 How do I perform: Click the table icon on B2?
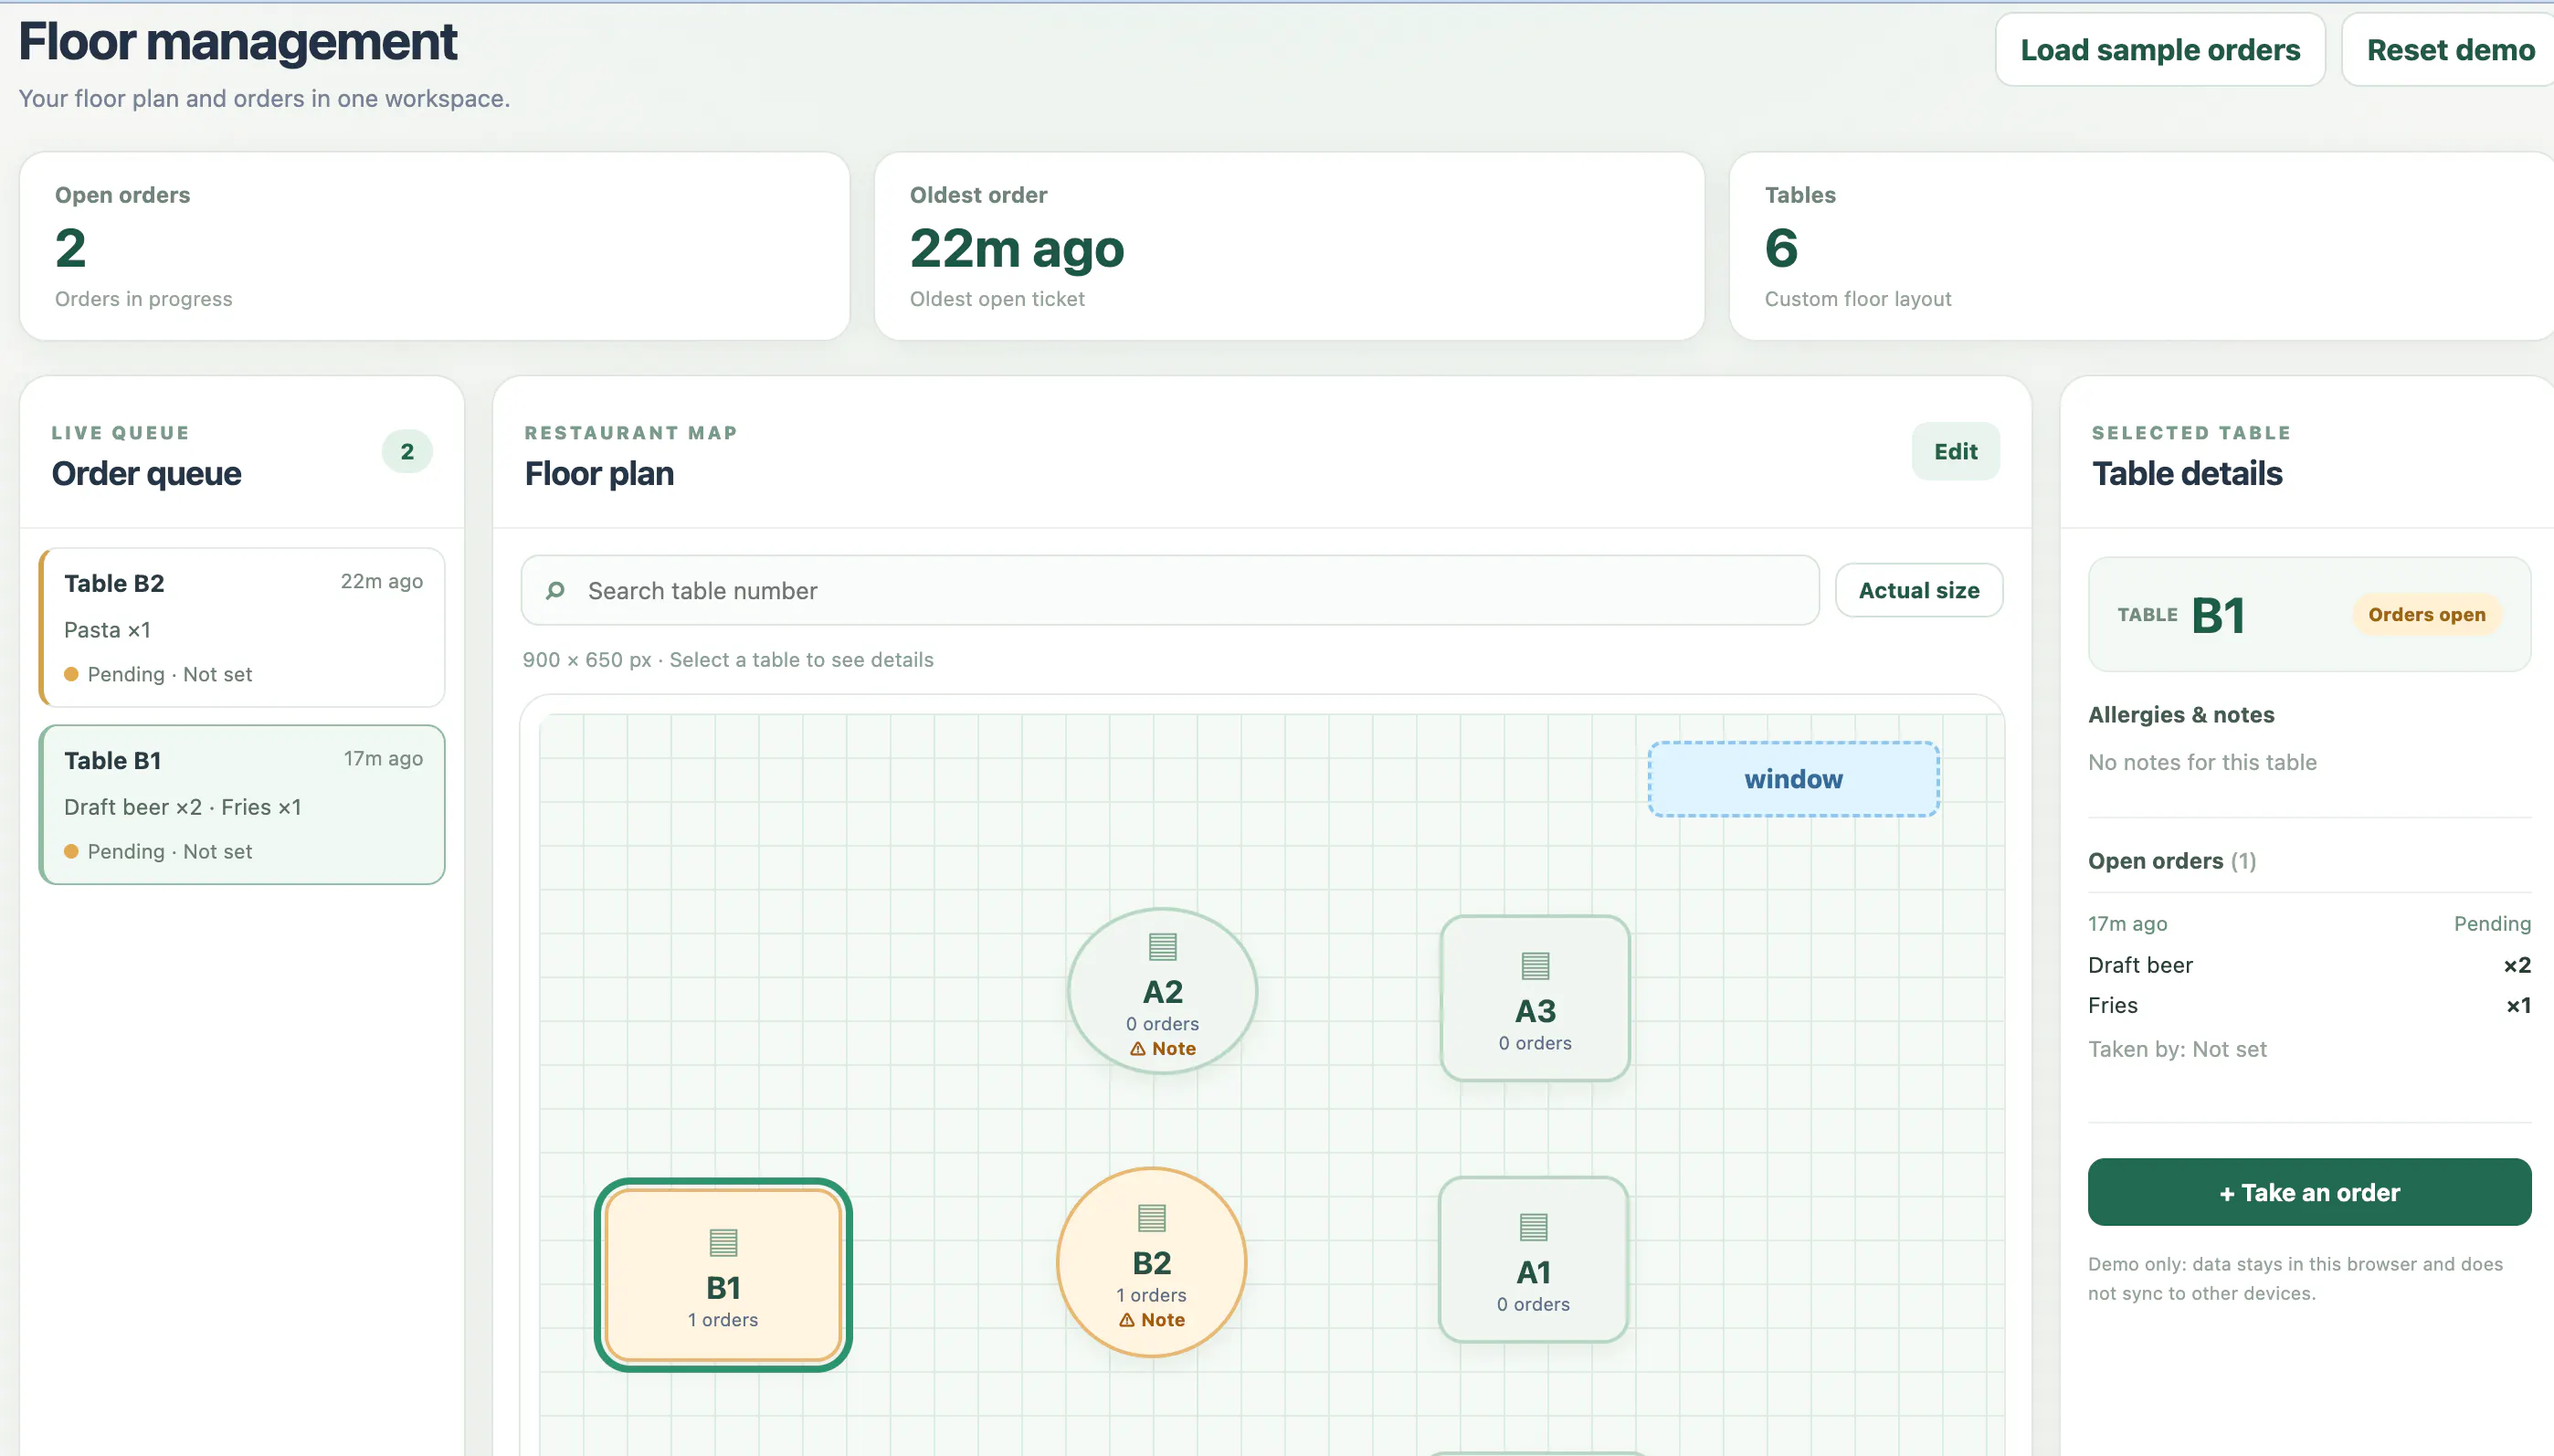[x=1152, y=1217]
